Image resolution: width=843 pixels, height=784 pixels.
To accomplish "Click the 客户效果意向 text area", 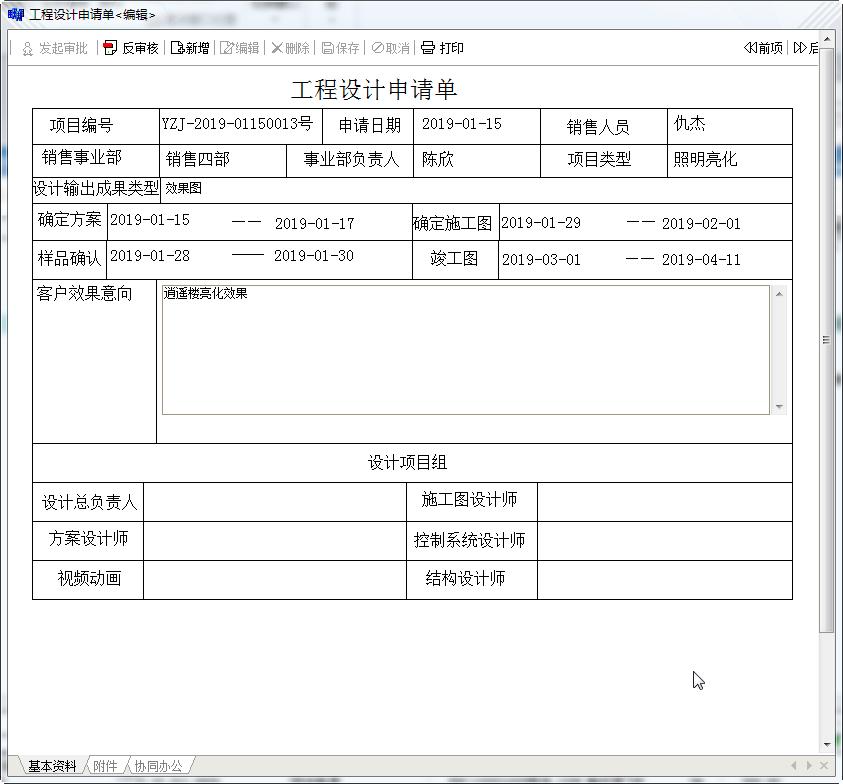I will [466, 349].
